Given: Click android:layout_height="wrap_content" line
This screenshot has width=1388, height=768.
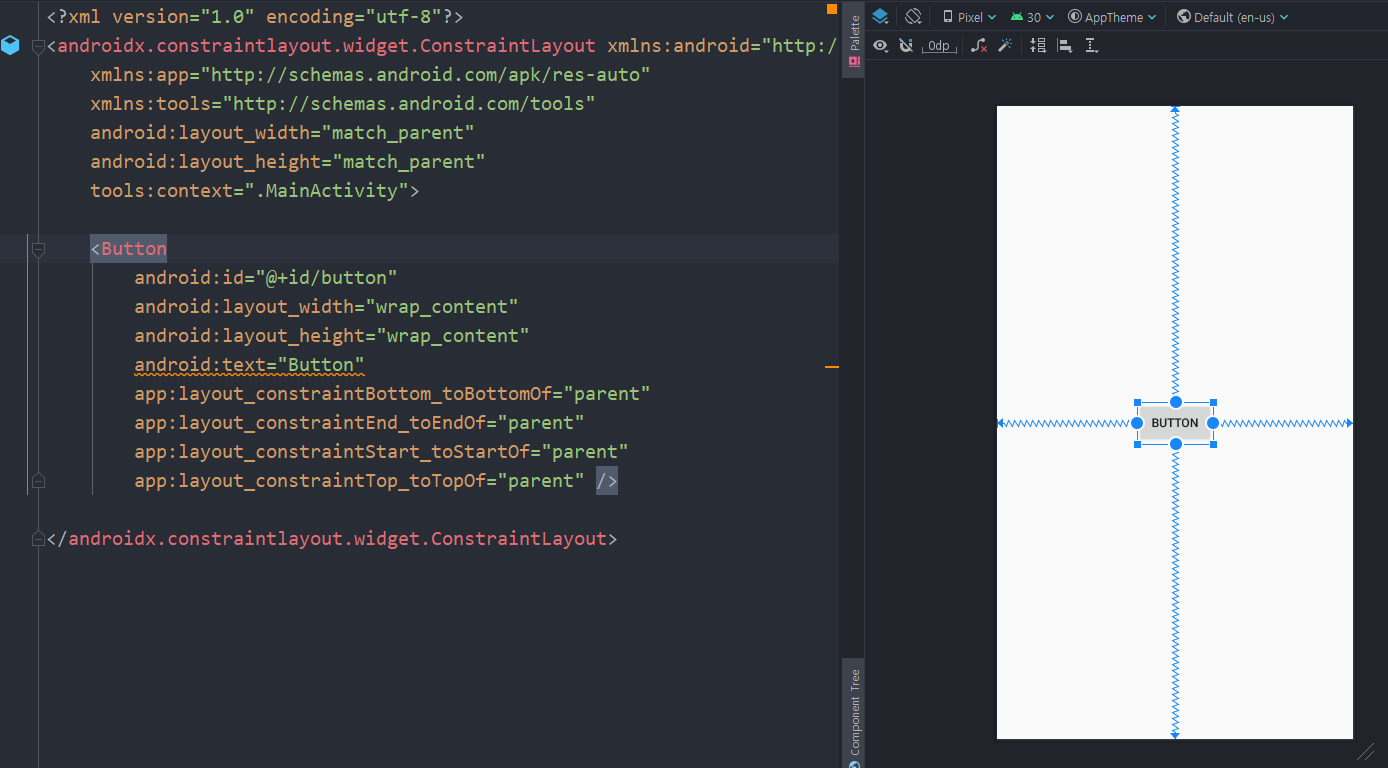Looking at the screenshot, I should (332, 336).
